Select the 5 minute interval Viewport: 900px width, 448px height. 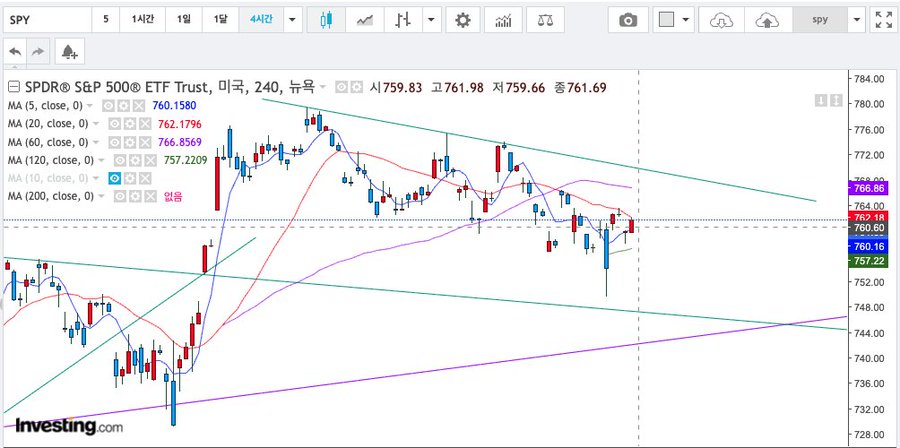click(106, 20)
